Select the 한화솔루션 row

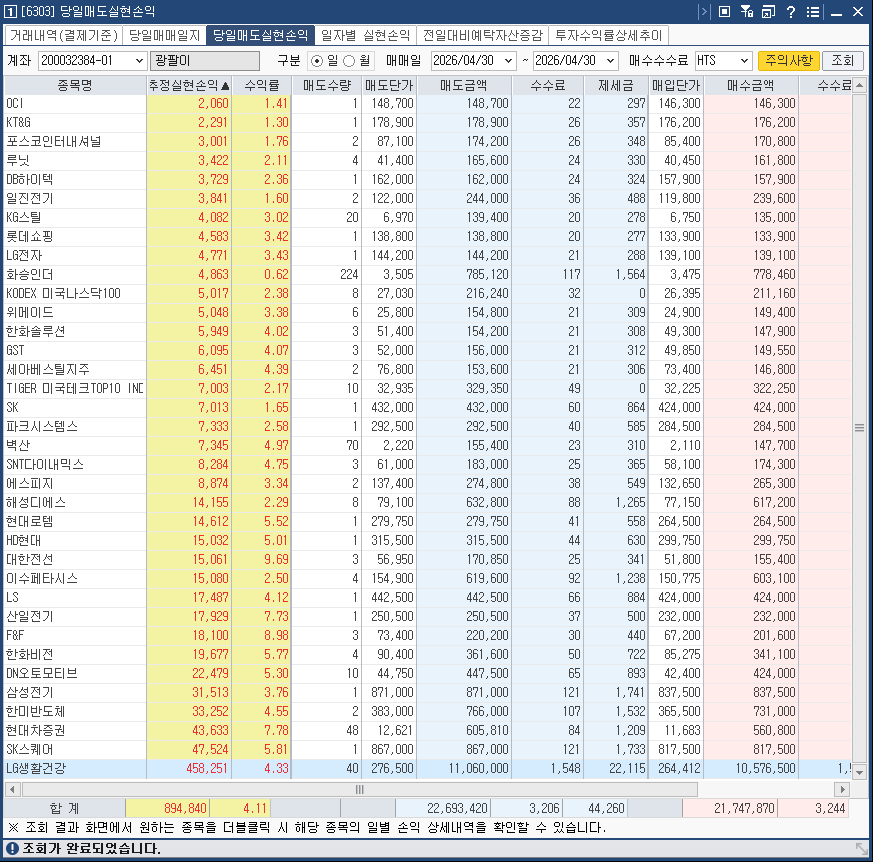click(428, 331)
